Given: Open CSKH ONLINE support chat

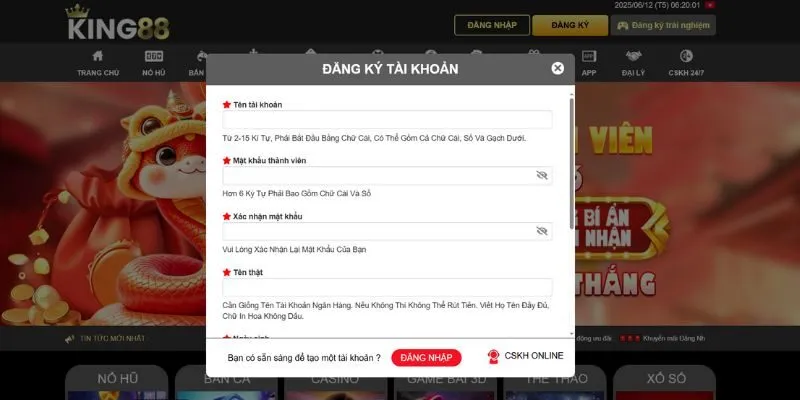Looking at the screenshot, I should click(526, 356).
